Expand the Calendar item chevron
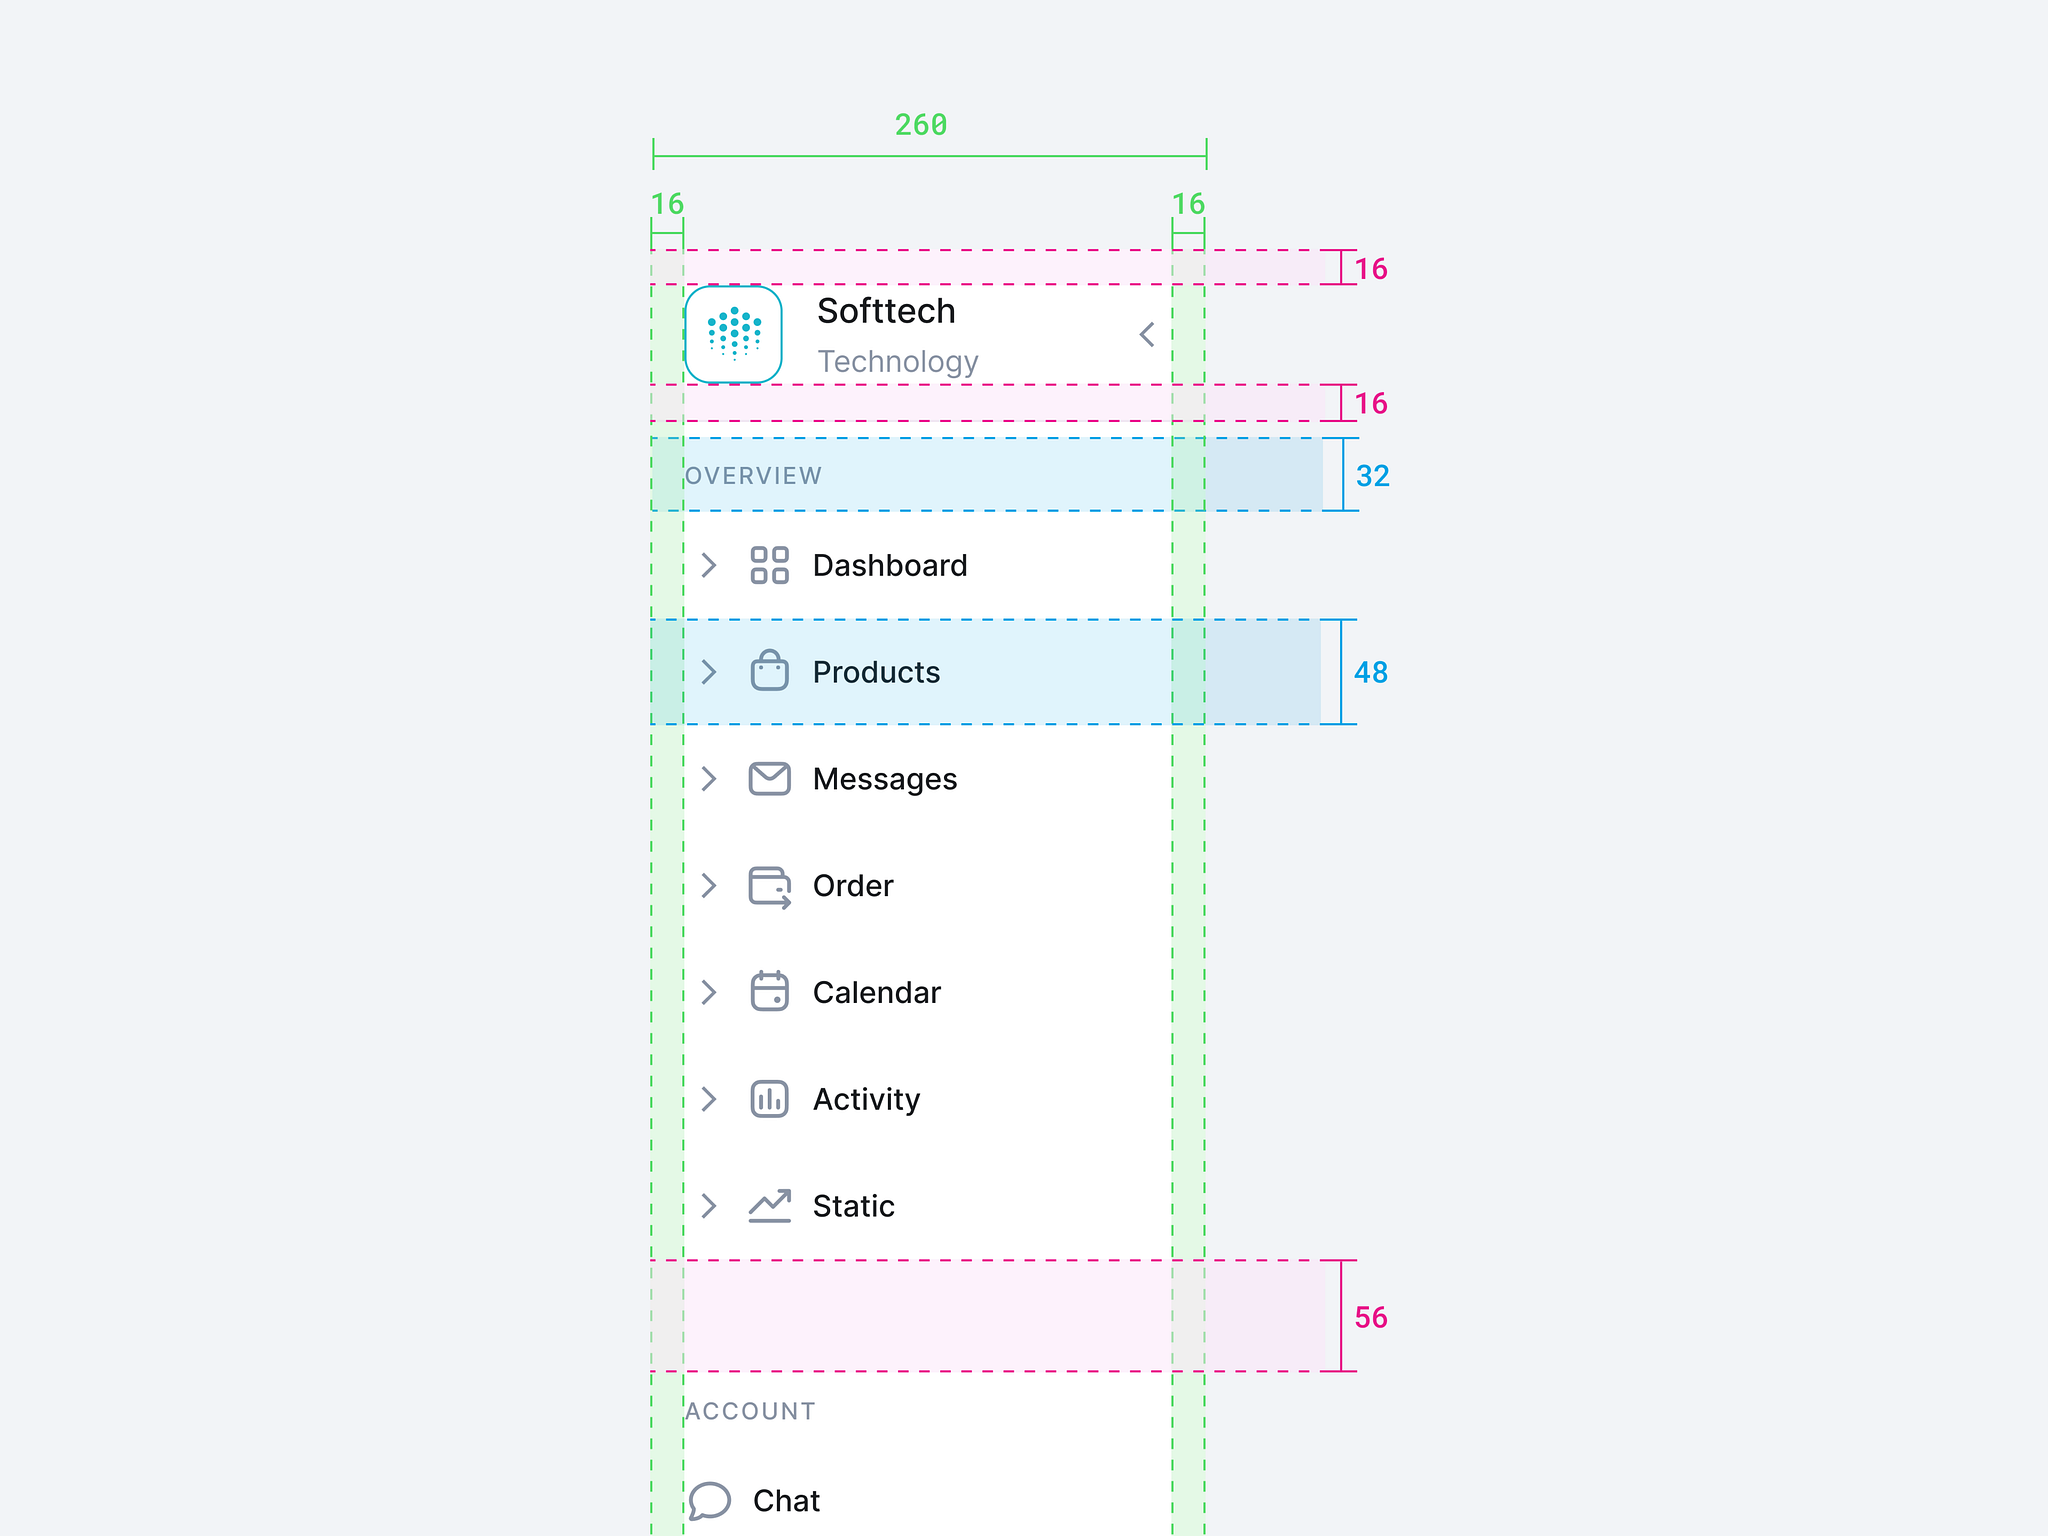The width and height of the screenshot is (2048, 1536). coord(710,992)
